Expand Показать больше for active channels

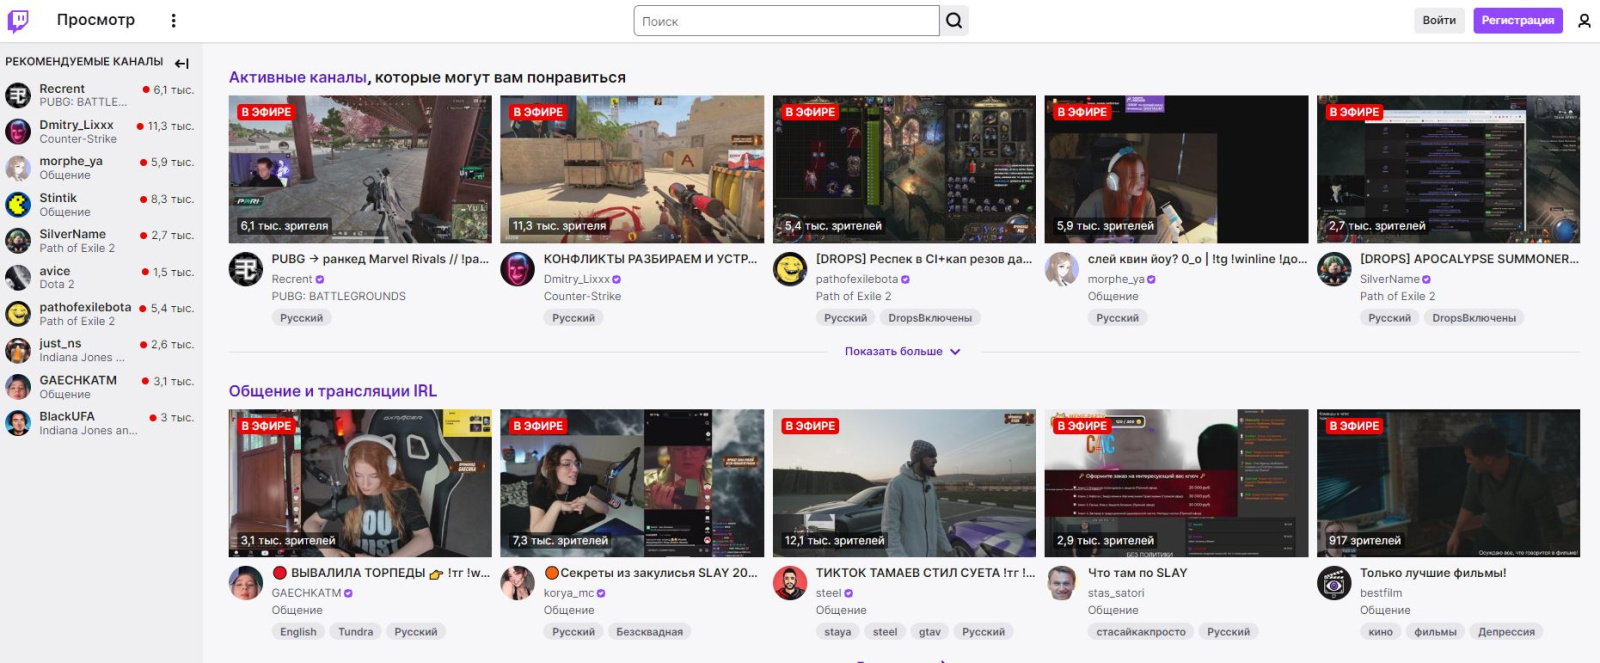[x=902, y=352]
